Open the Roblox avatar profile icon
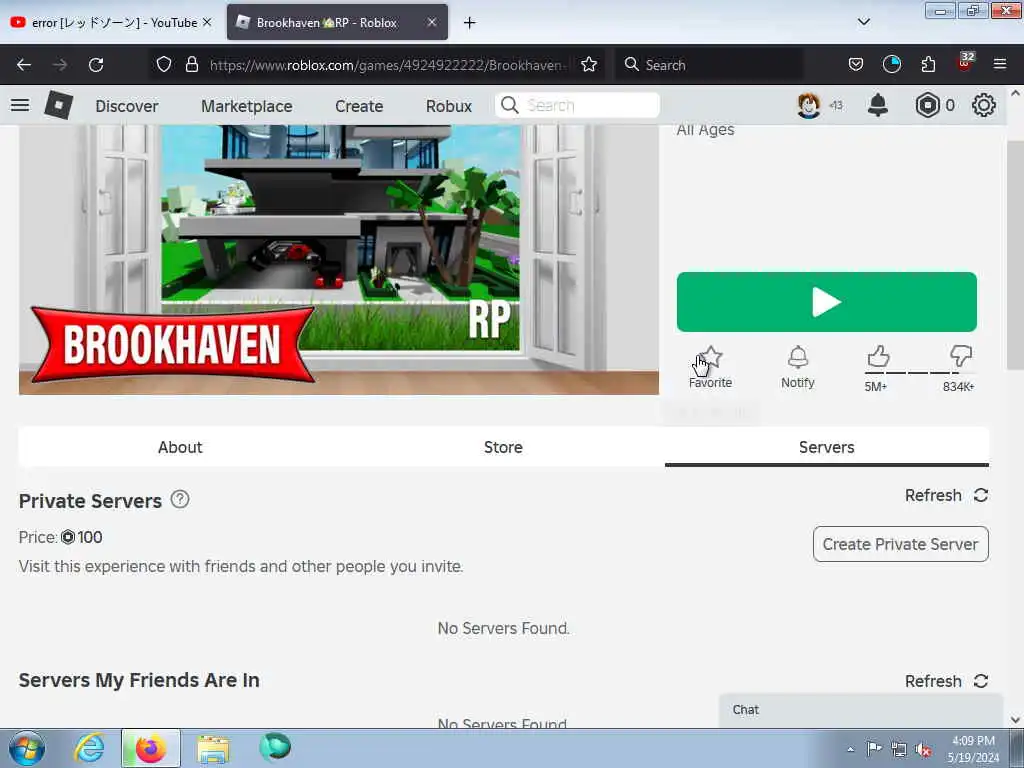This screenshot has width=1024, height=768. coord(808,105)
